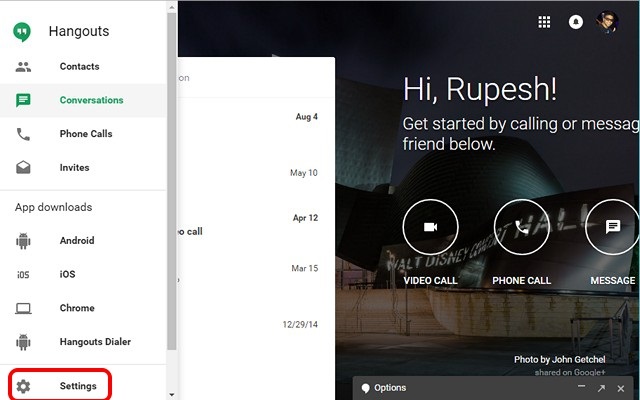Image resolution: width=640 pixels, height=400 pixels.
Task: Open the notifications bell
Action: (x=576, y=22)
